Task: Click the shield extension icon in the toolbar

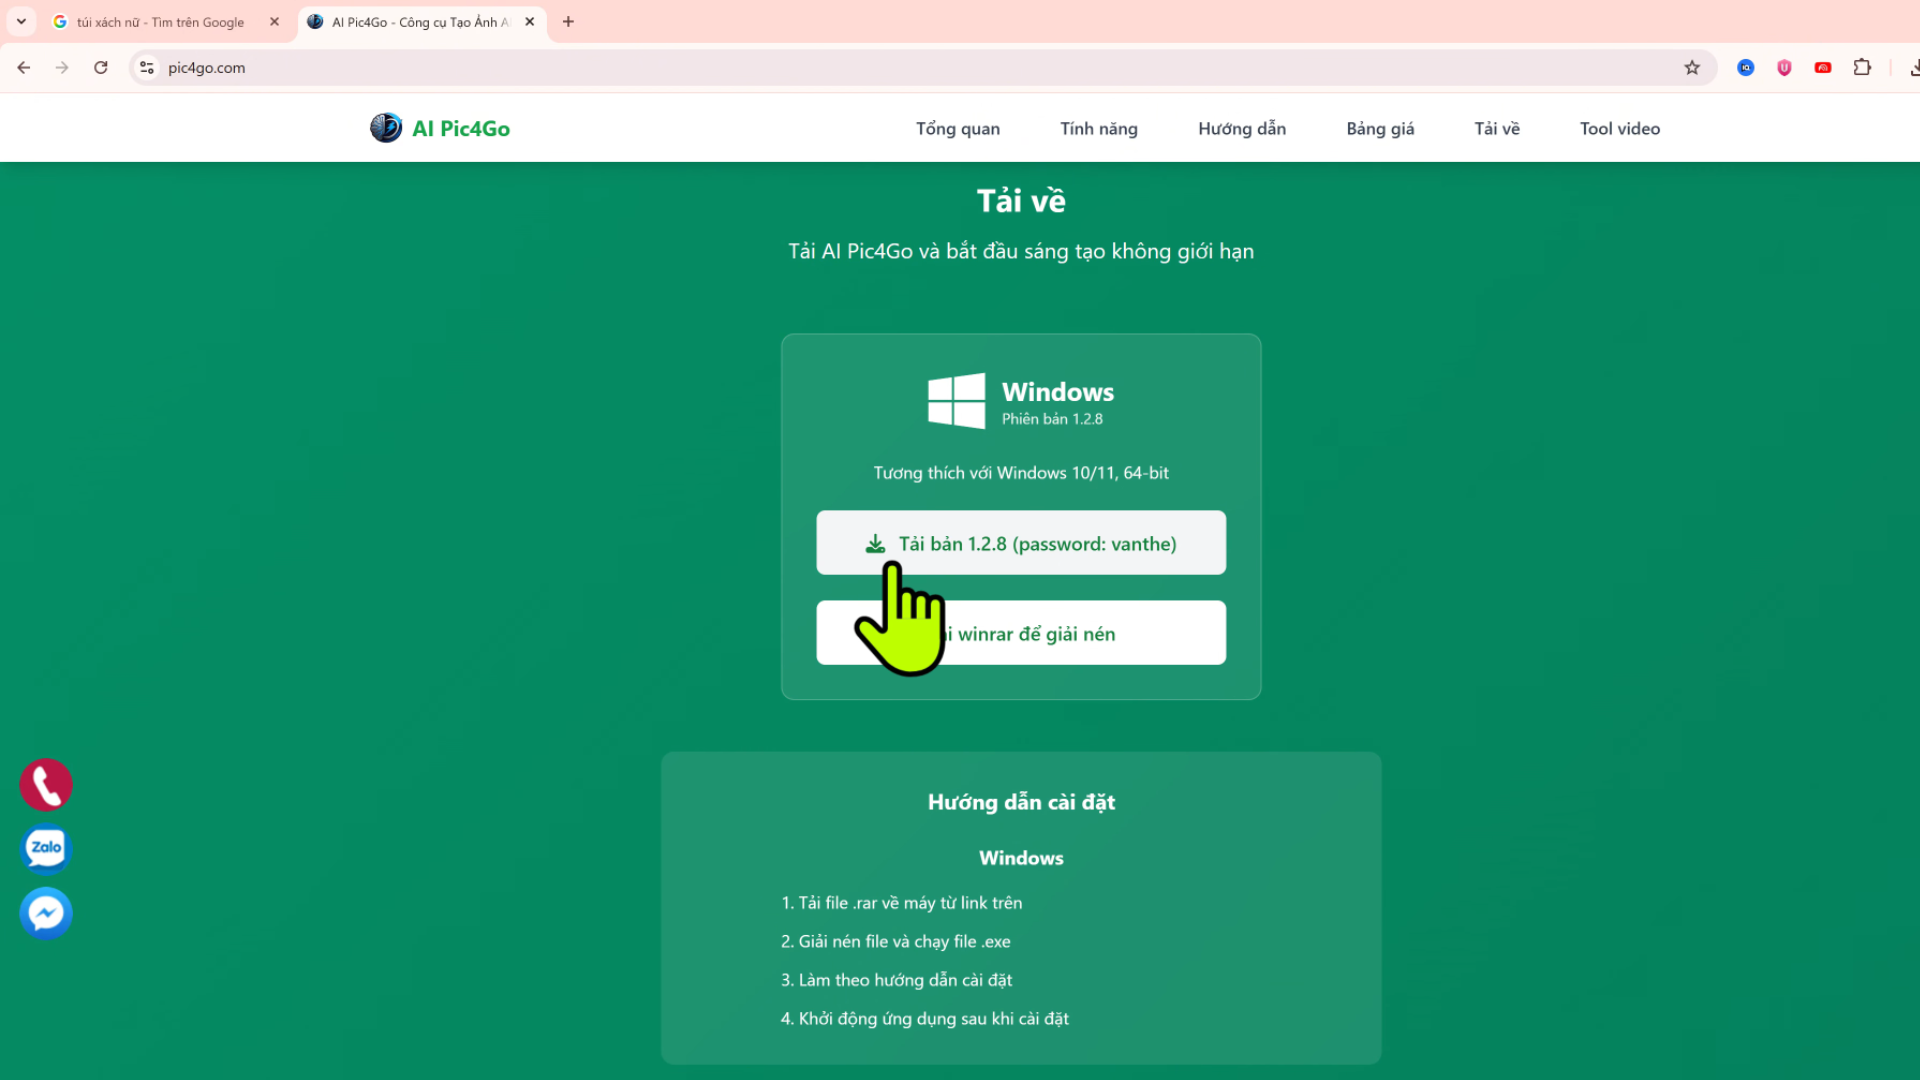Action: click(x=1784, y=68)
